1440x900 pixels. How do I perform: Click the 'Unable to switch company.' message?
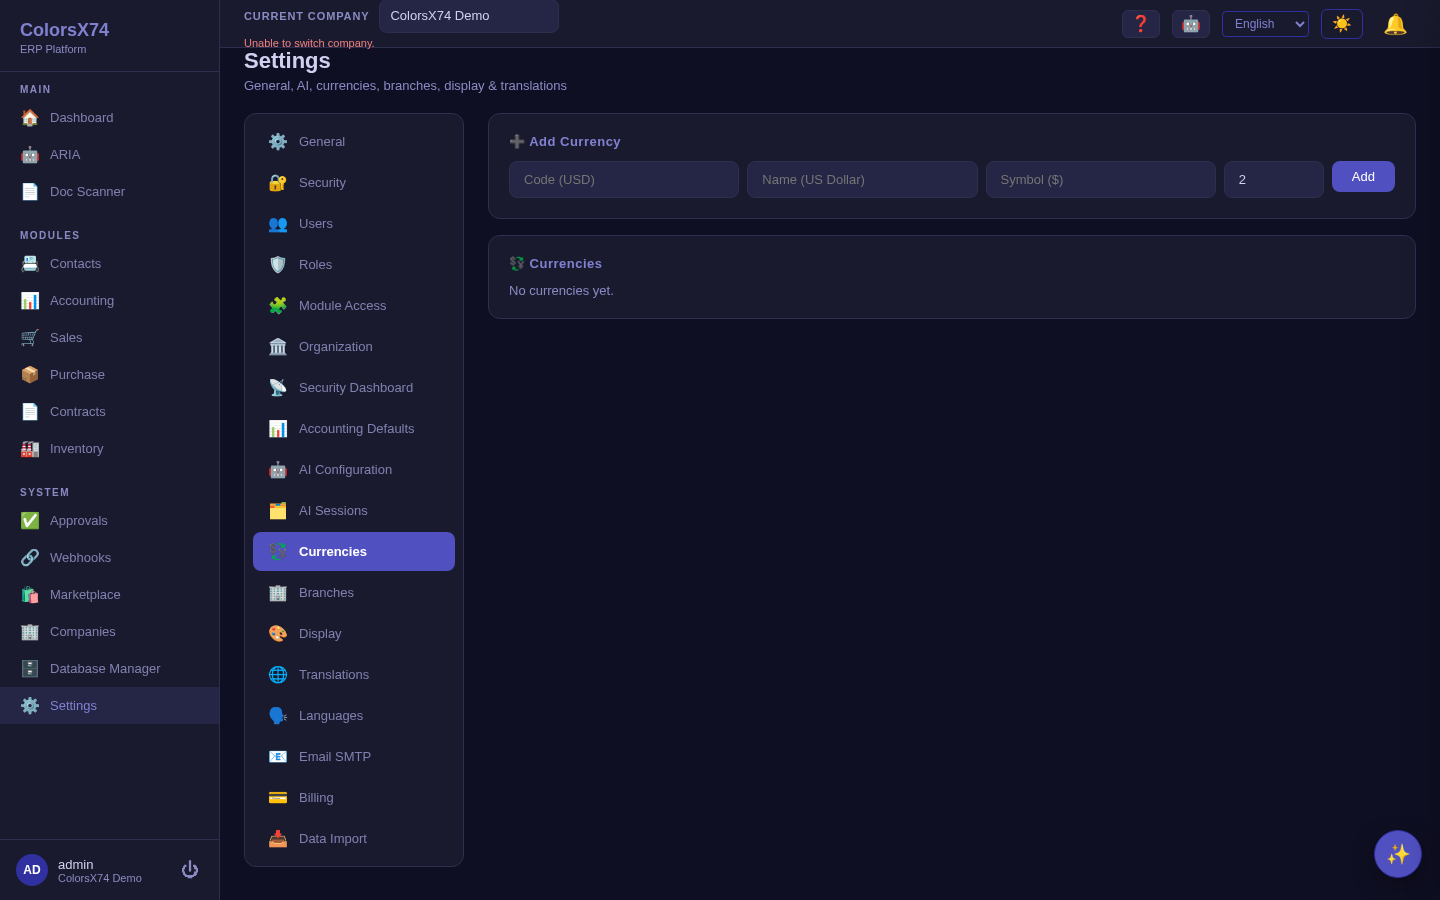point(309,43)
